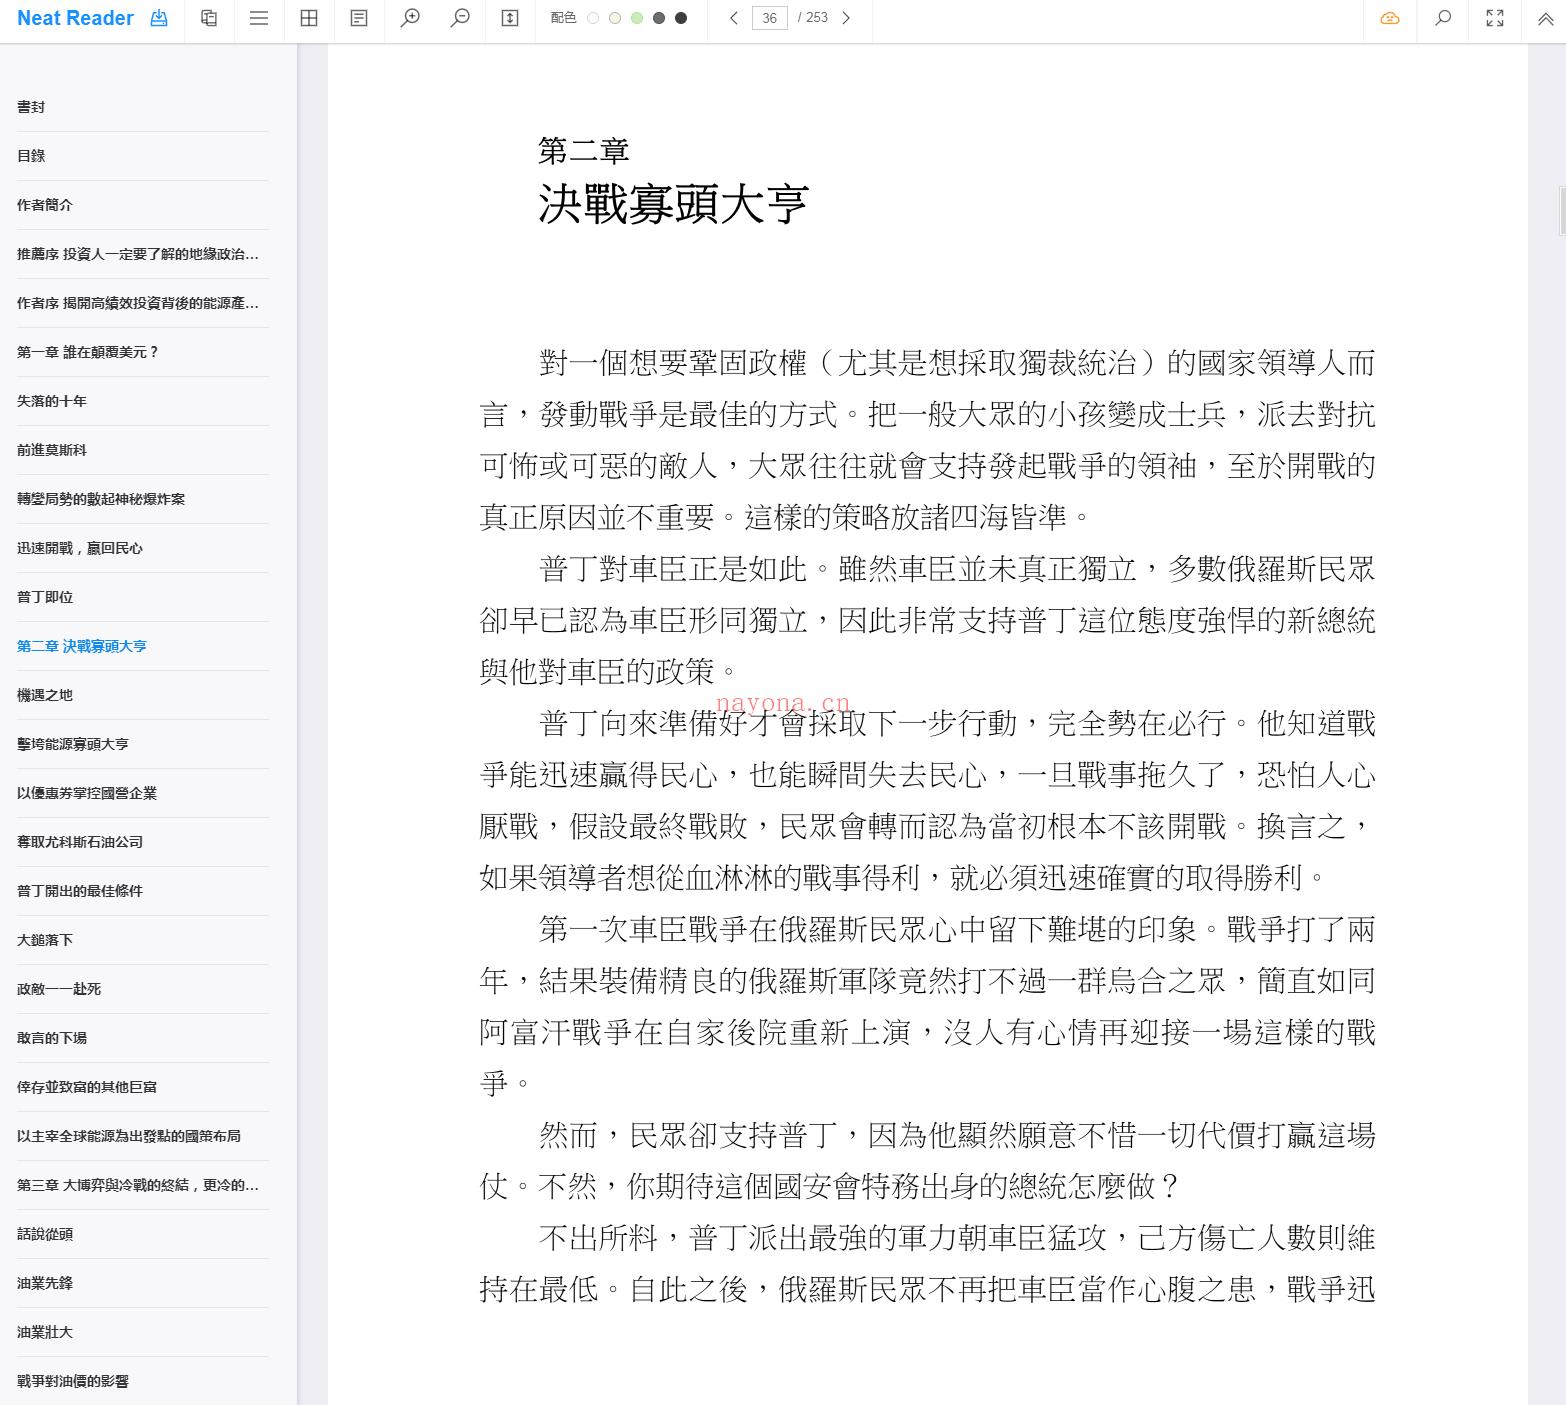Toggle the table of contents list icon
The width and height of the screenshot is (1566, 1405).
click(259, 18)
